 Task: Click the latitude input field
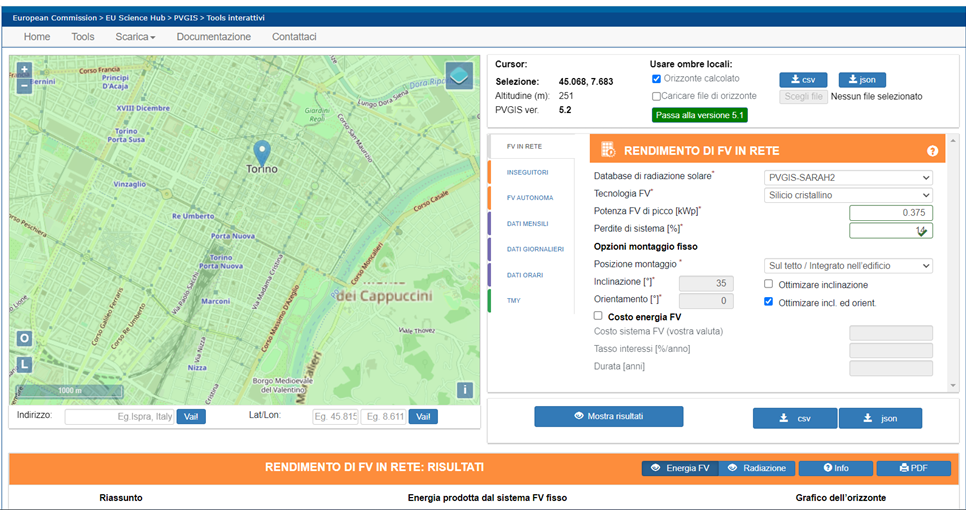[x=336, y=417]
